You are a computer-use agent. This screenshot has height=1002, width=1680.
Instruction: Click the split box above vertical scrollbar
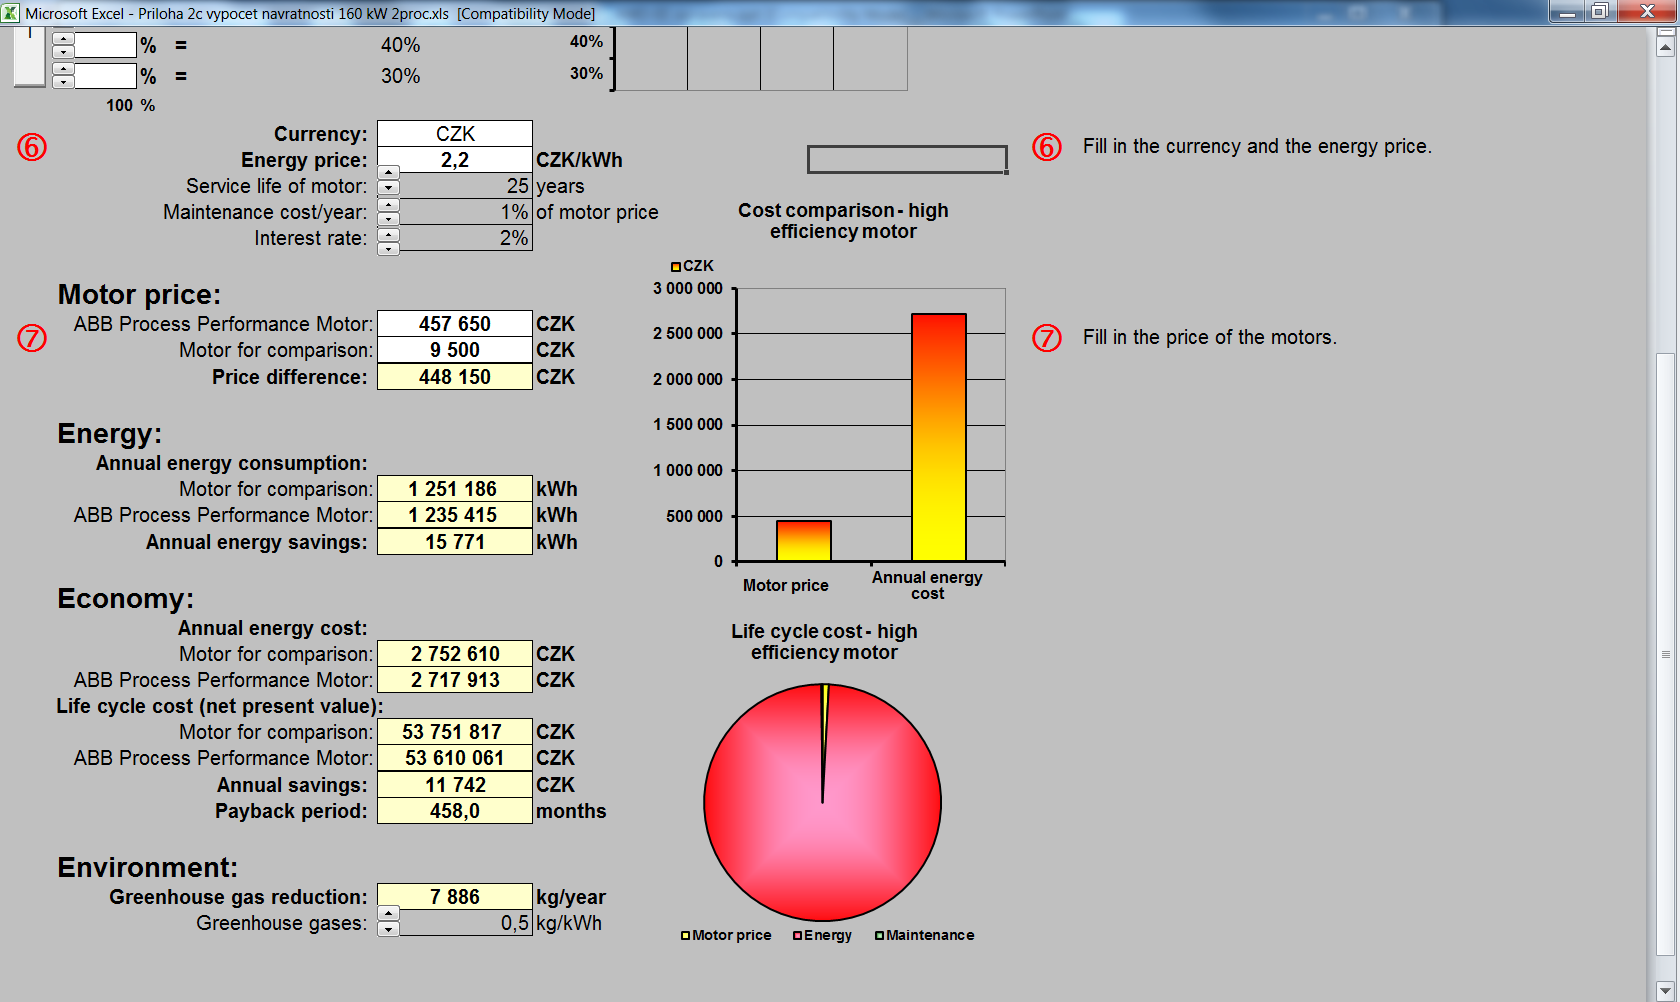(x=1665, y=31)
